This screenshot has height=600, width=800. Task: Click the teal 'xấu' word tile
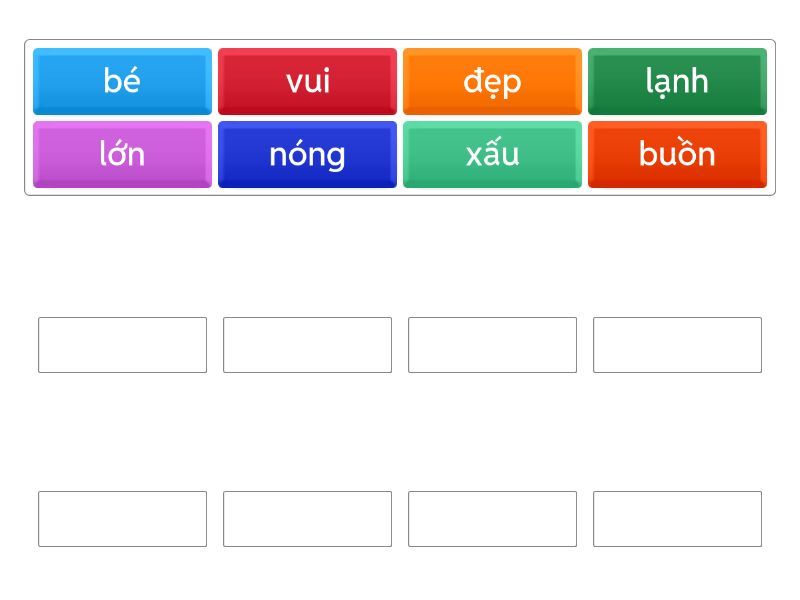tap(492, 154)
